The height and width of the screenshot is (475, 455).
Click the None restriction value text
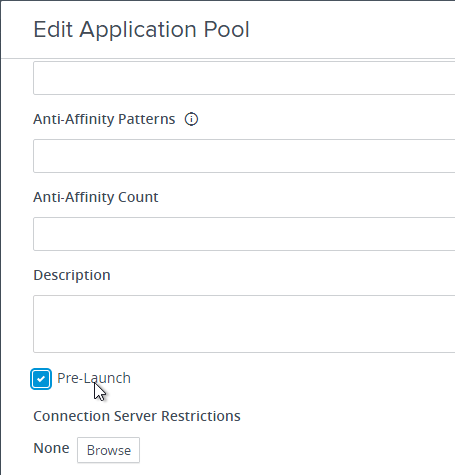pyautogui.click(x=51, y=448)
